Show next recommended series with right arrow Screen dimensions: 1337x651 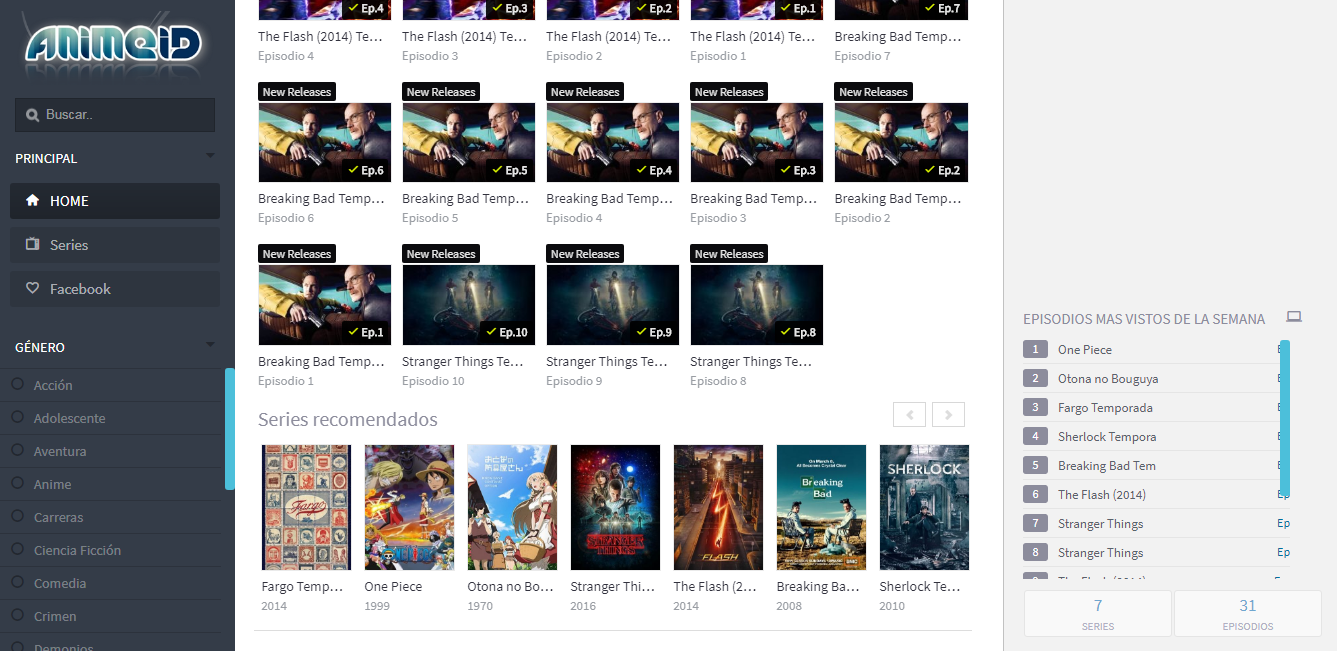[948, 414]
